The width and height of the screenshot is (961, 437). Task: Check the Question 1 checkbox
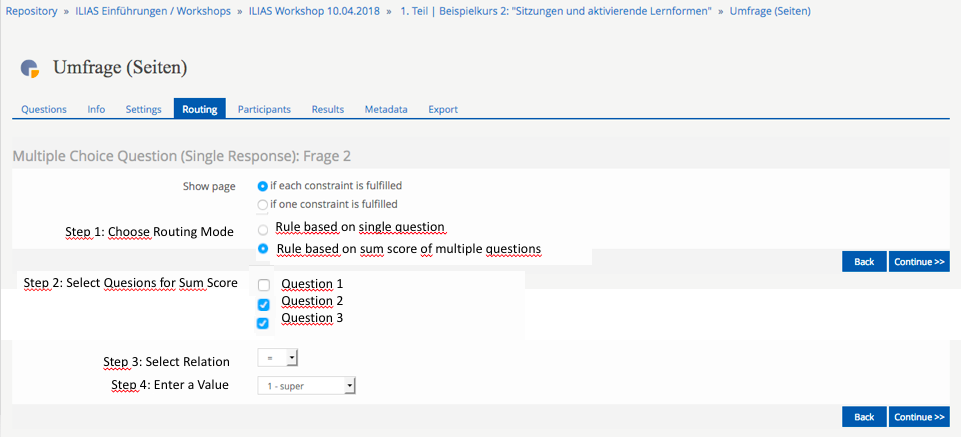(x=263, y=285)
